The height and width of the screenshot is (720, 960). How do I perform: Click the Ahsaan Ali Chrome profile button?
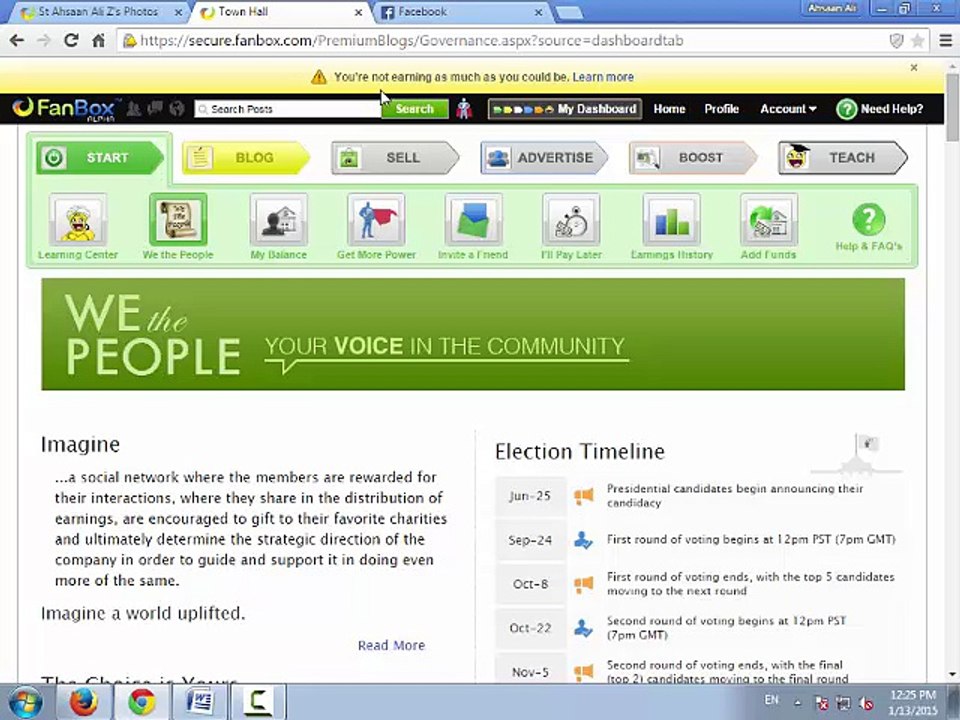(x=832, y=9)
